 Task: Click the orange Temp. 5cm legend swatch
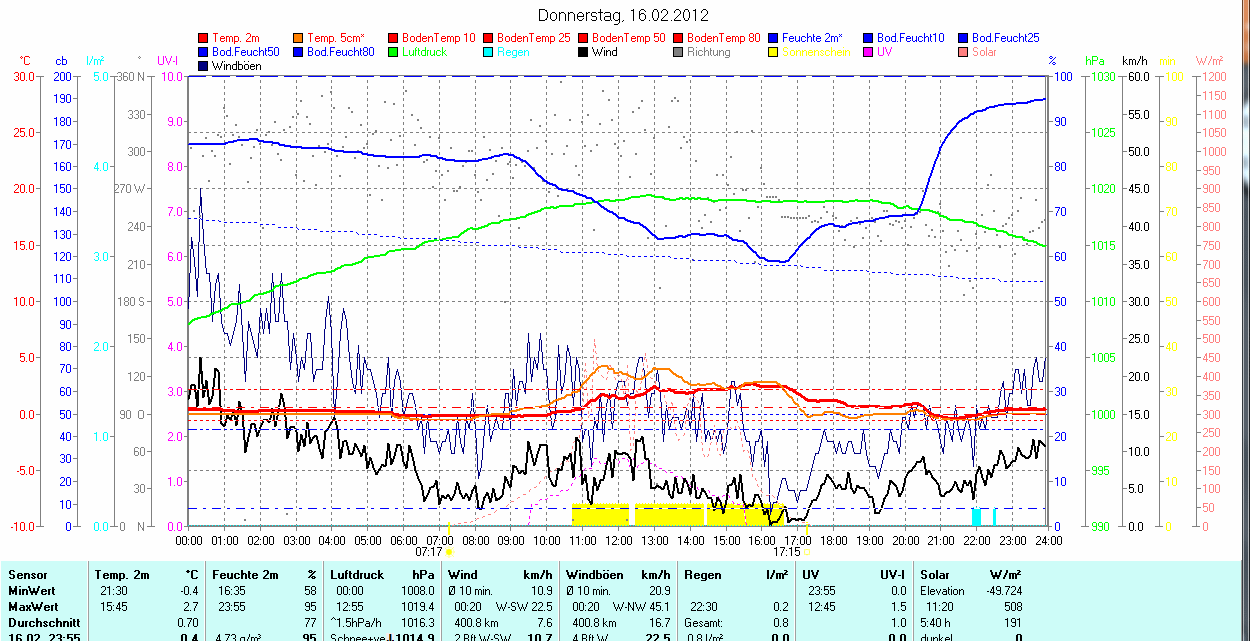(299, 38)
